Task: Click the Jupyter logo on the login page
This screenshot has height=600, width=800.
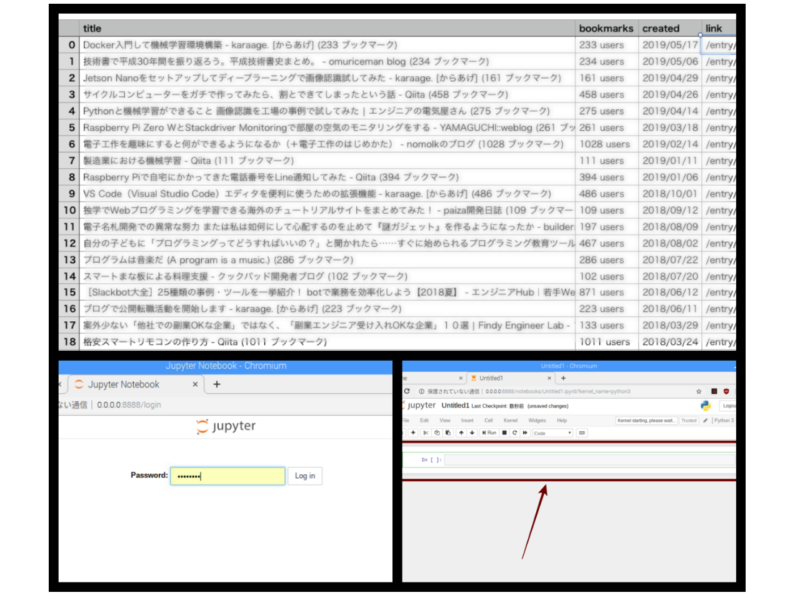Action: tap(226, 426)
